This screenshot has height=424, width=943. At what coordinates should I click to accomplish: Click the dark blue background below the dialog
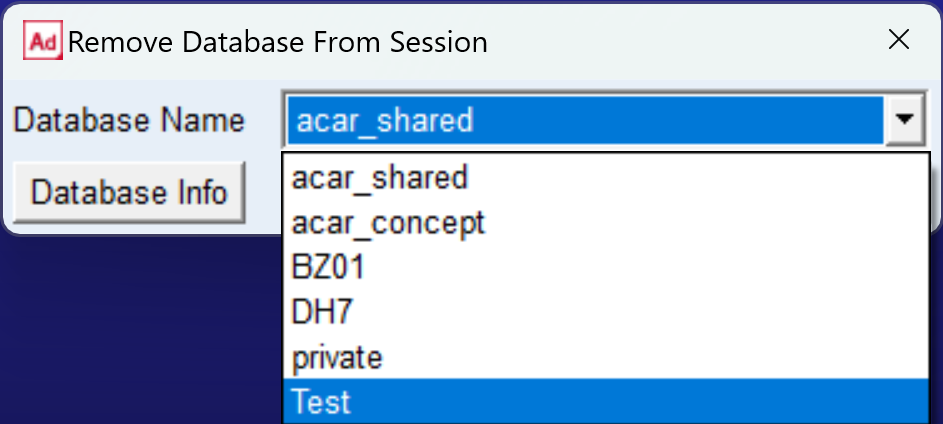[x=130, y=330]
